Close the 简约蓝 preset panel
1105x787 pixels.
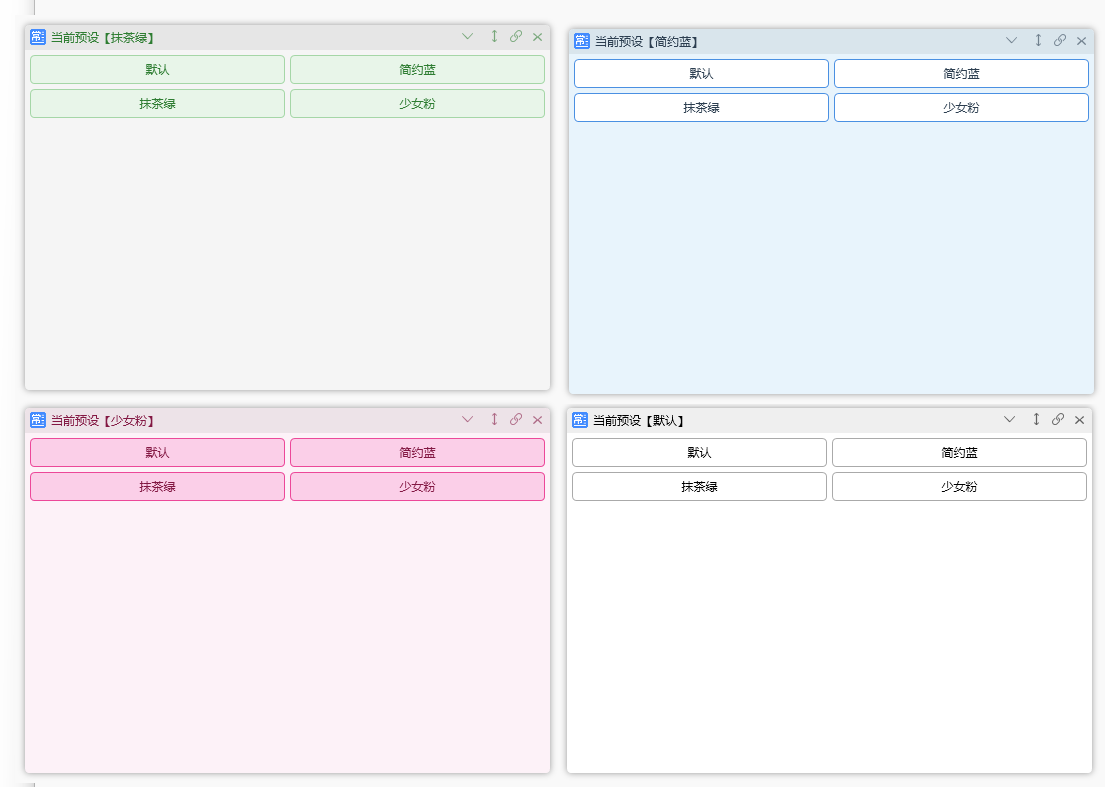[x=1081, y=41]
